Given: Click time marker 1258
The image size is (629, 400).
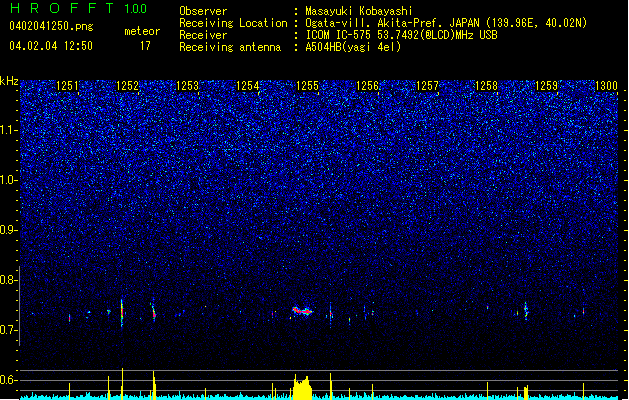Looking at the screenshot, I should click(487, 86).
